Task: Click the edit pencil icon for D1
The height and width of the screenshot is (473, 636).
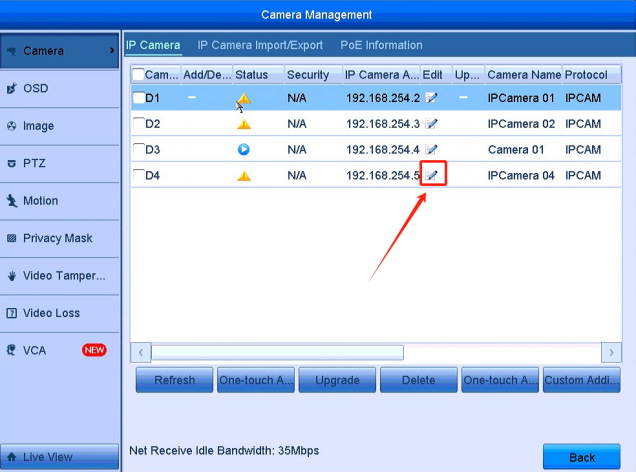Action: coord(432,98)
